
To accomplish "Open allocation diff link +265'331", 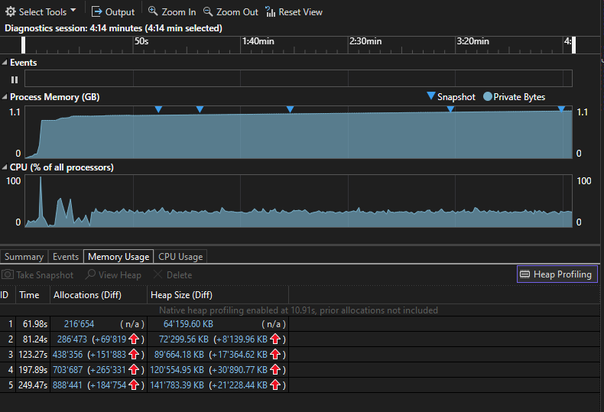I will click(x=108, y=370).
